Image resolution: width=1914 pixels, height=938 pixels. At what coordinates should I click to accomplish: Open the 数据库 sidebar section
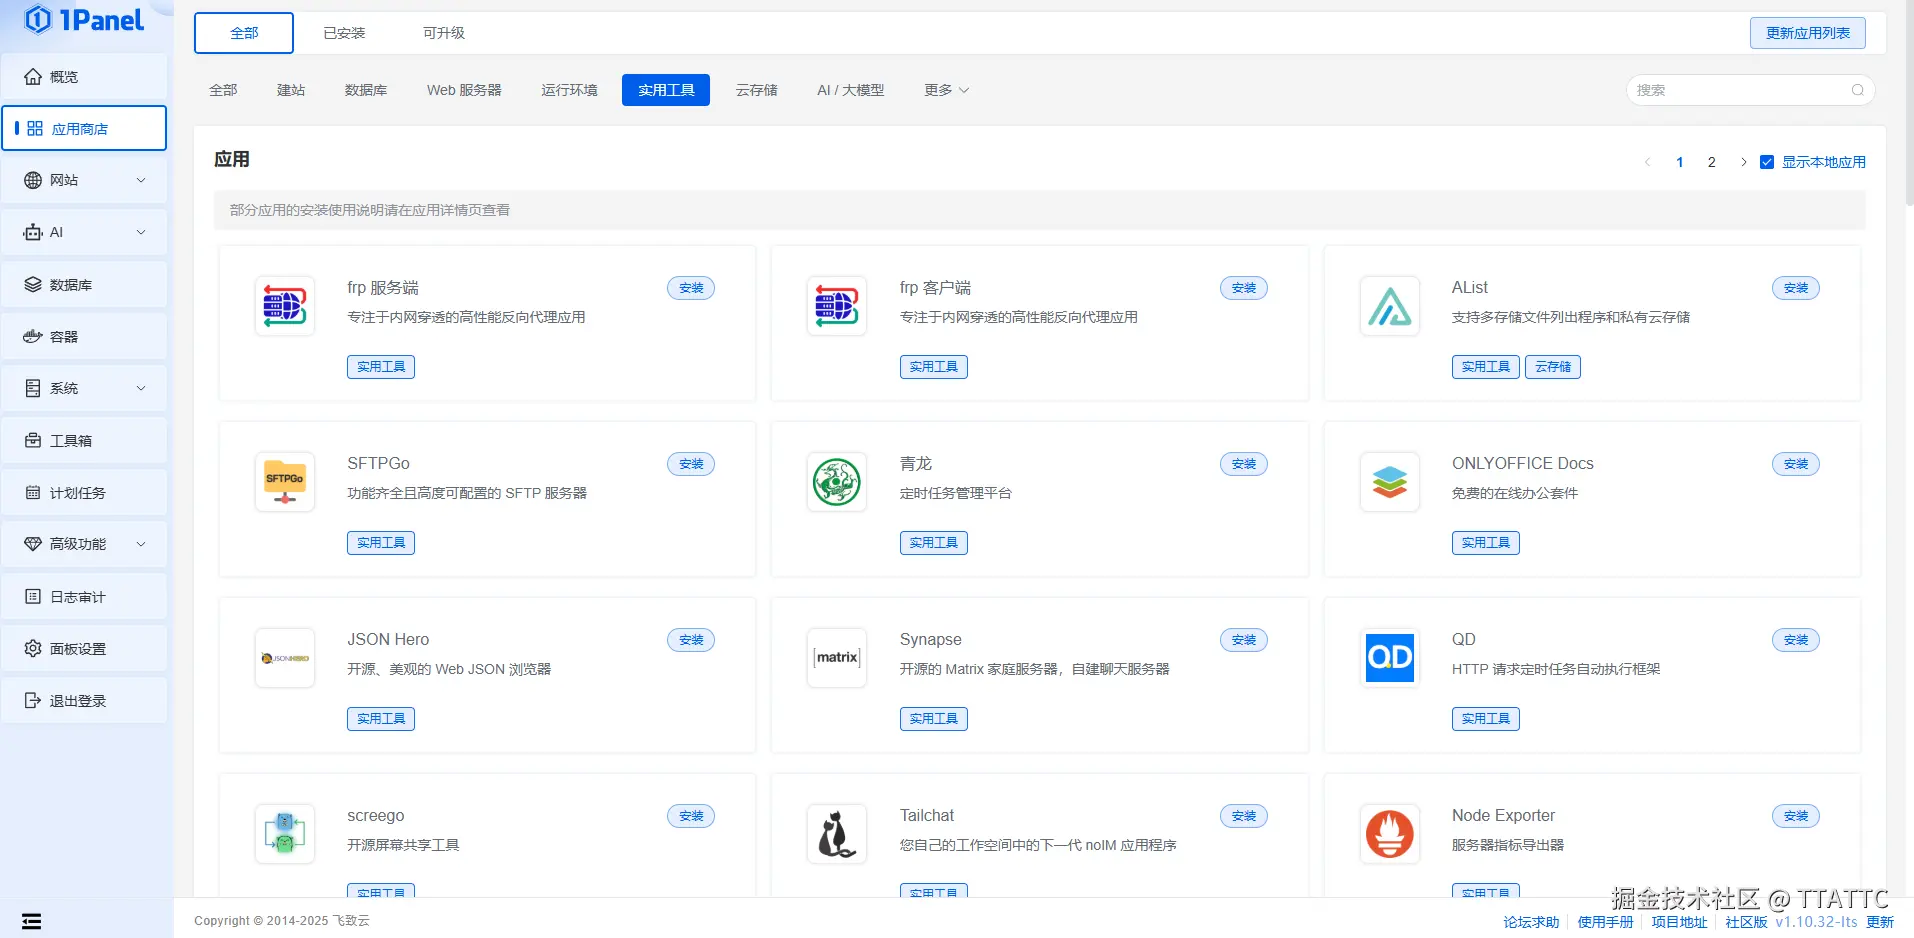tap(84, 285)
